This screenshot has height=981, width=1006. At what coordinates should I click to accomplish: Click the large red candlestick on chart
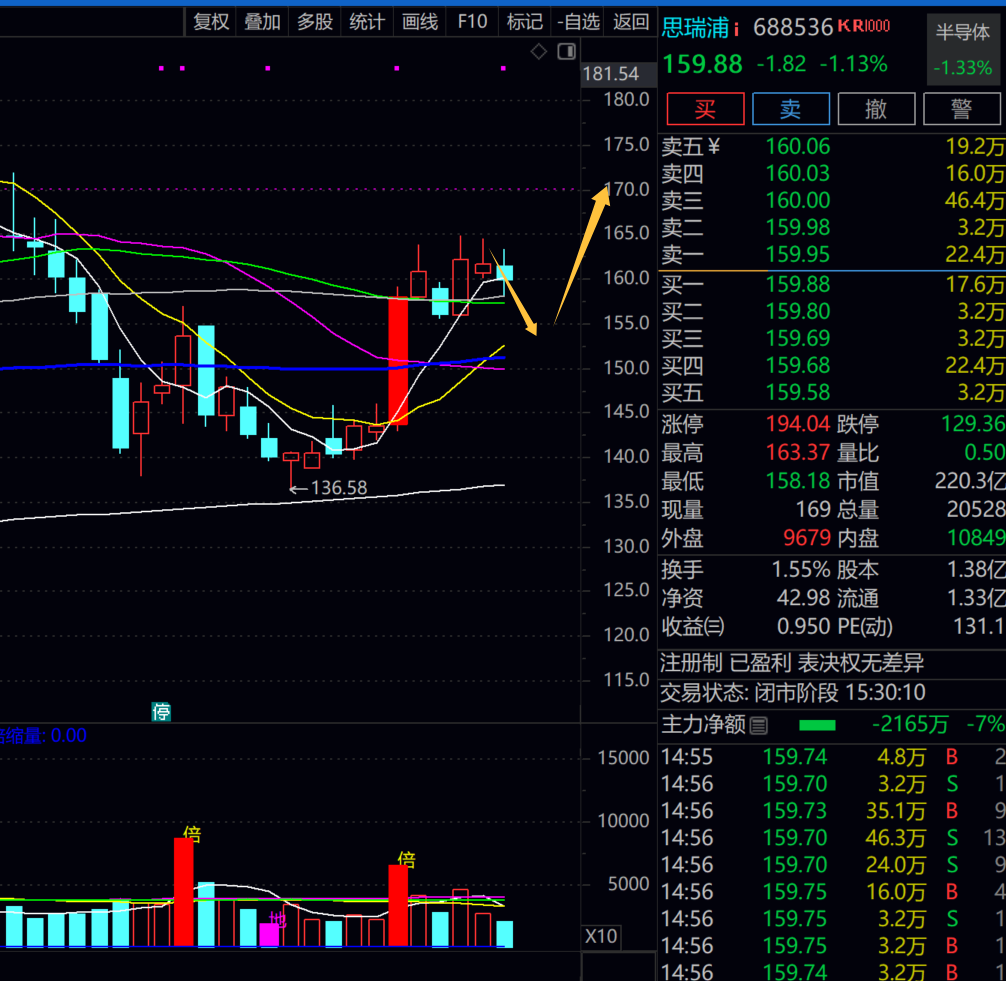coord(397,361)
